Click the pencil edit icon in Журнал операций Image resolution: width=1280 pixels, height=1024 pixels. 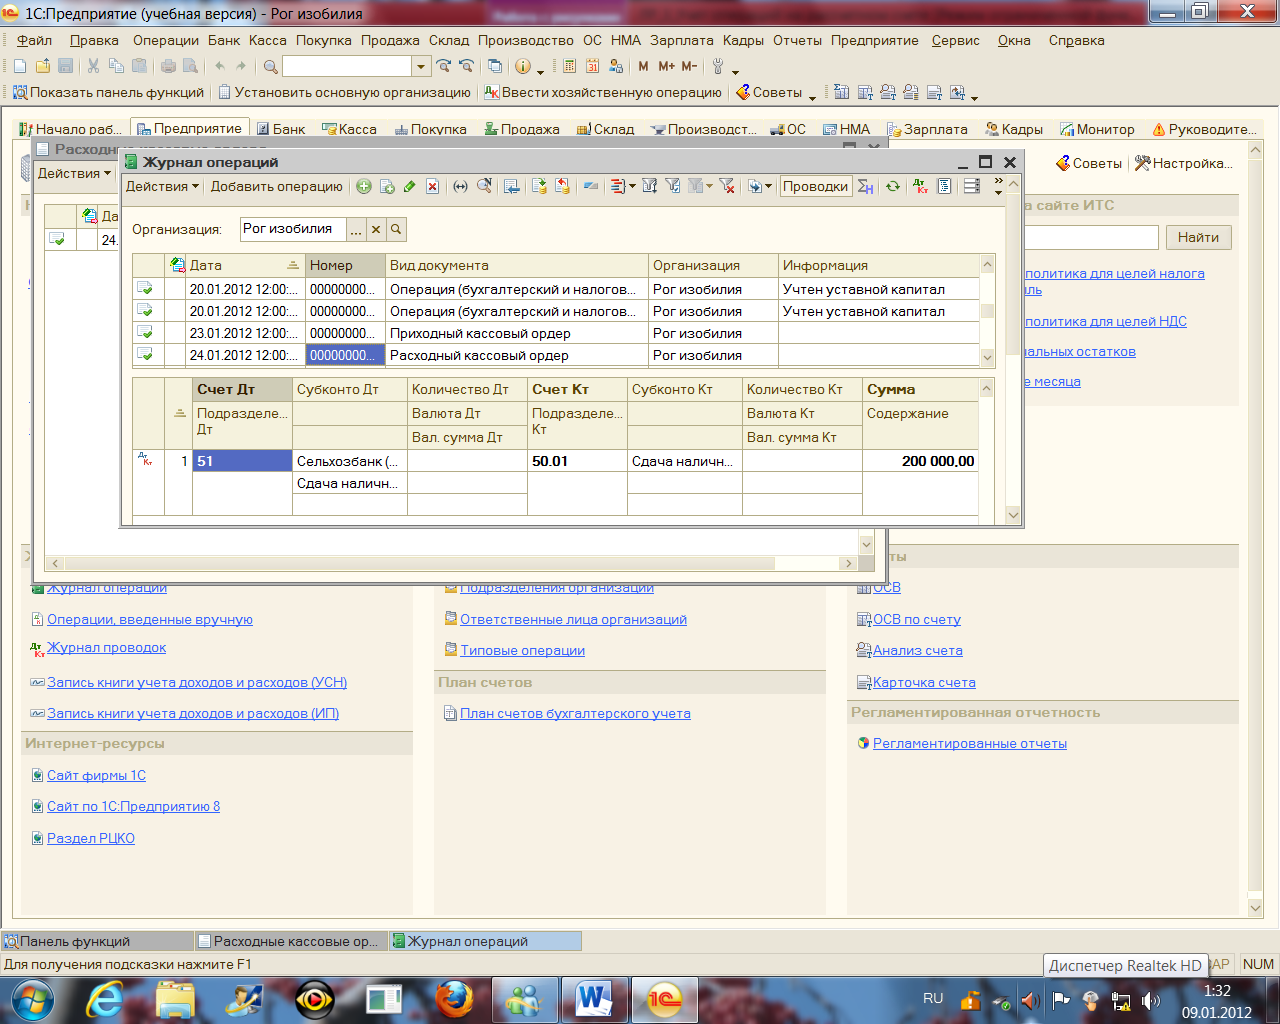(x=409, y=186)
